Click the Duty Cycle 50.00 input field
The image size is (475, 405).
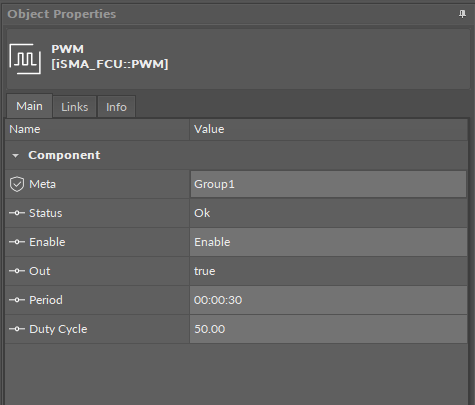point(328,329)
